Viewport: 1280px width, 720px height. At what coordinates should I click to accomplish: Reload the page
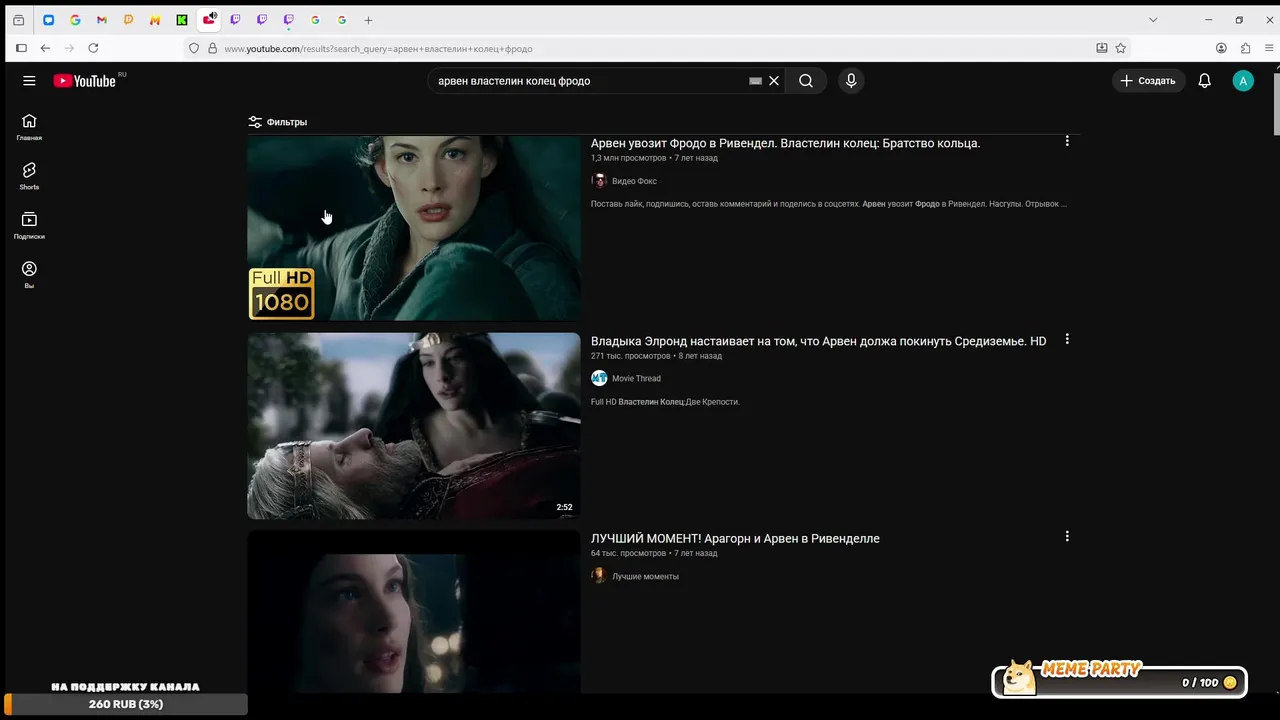click(x=93, y=48)
